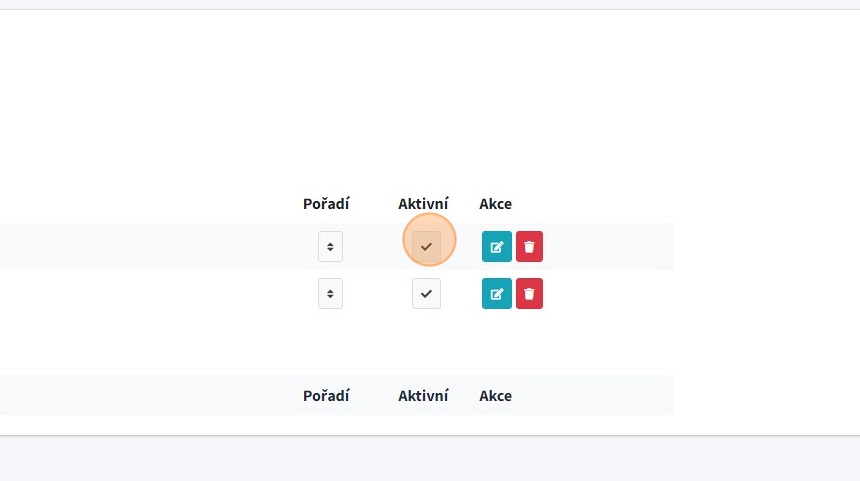Click the teal edit icon in first row
Screen dimensions: 860x481
[x=496, y=247]
